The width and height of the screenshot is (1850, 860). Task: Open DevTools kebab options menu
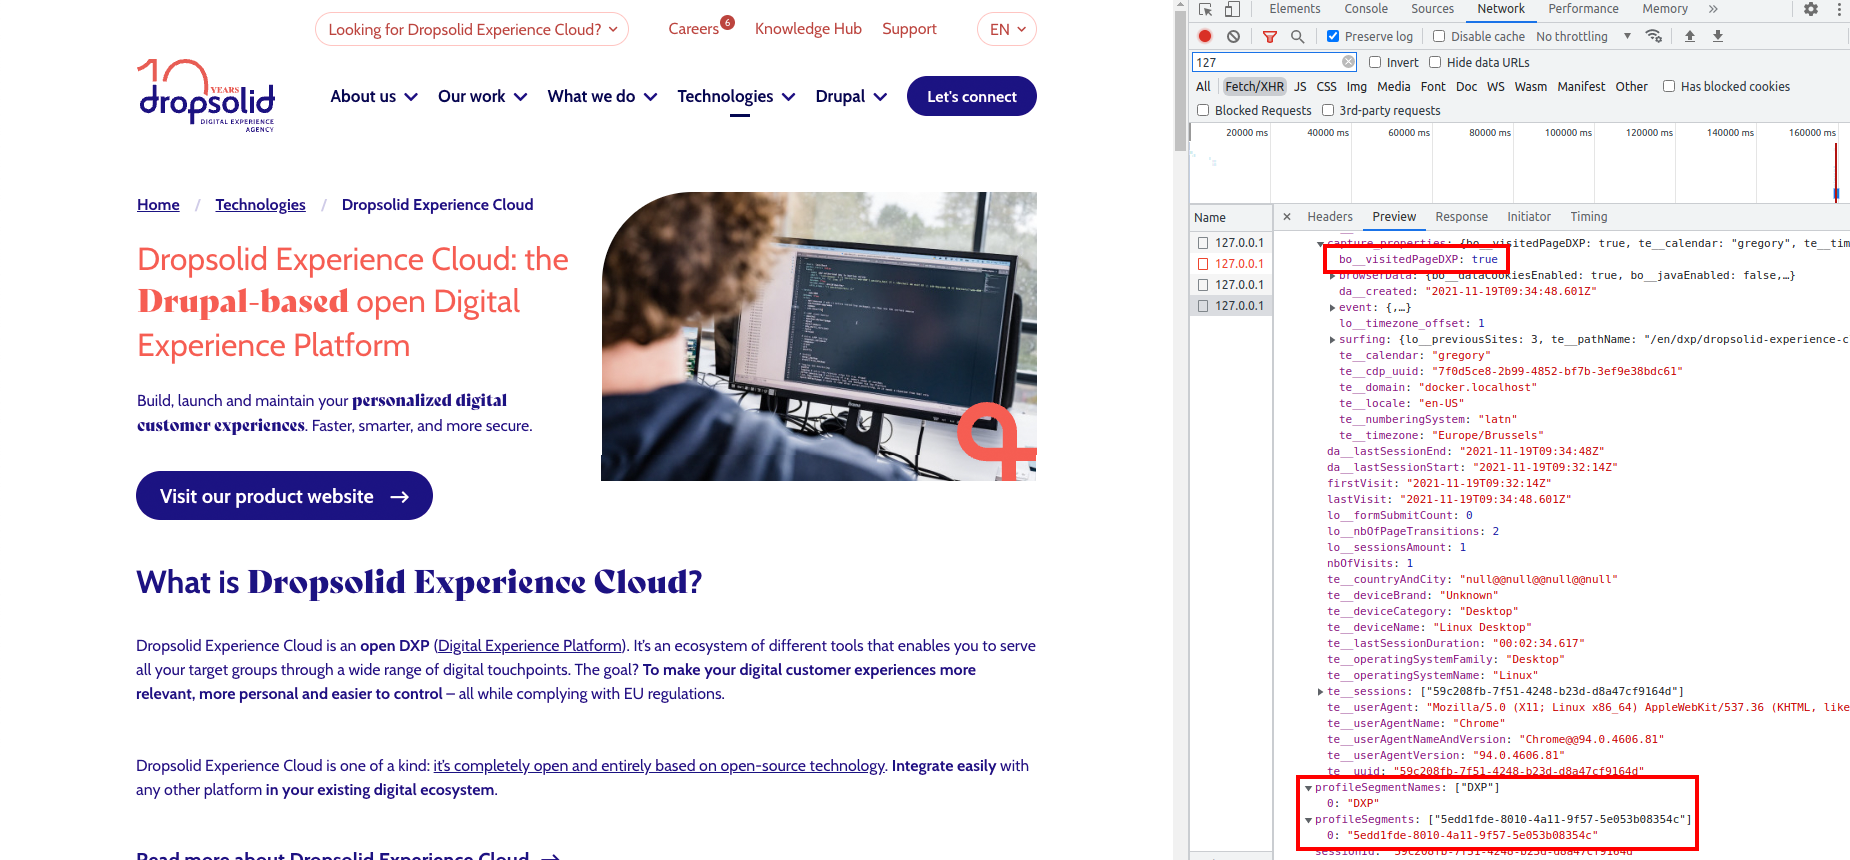point(1839,9)
